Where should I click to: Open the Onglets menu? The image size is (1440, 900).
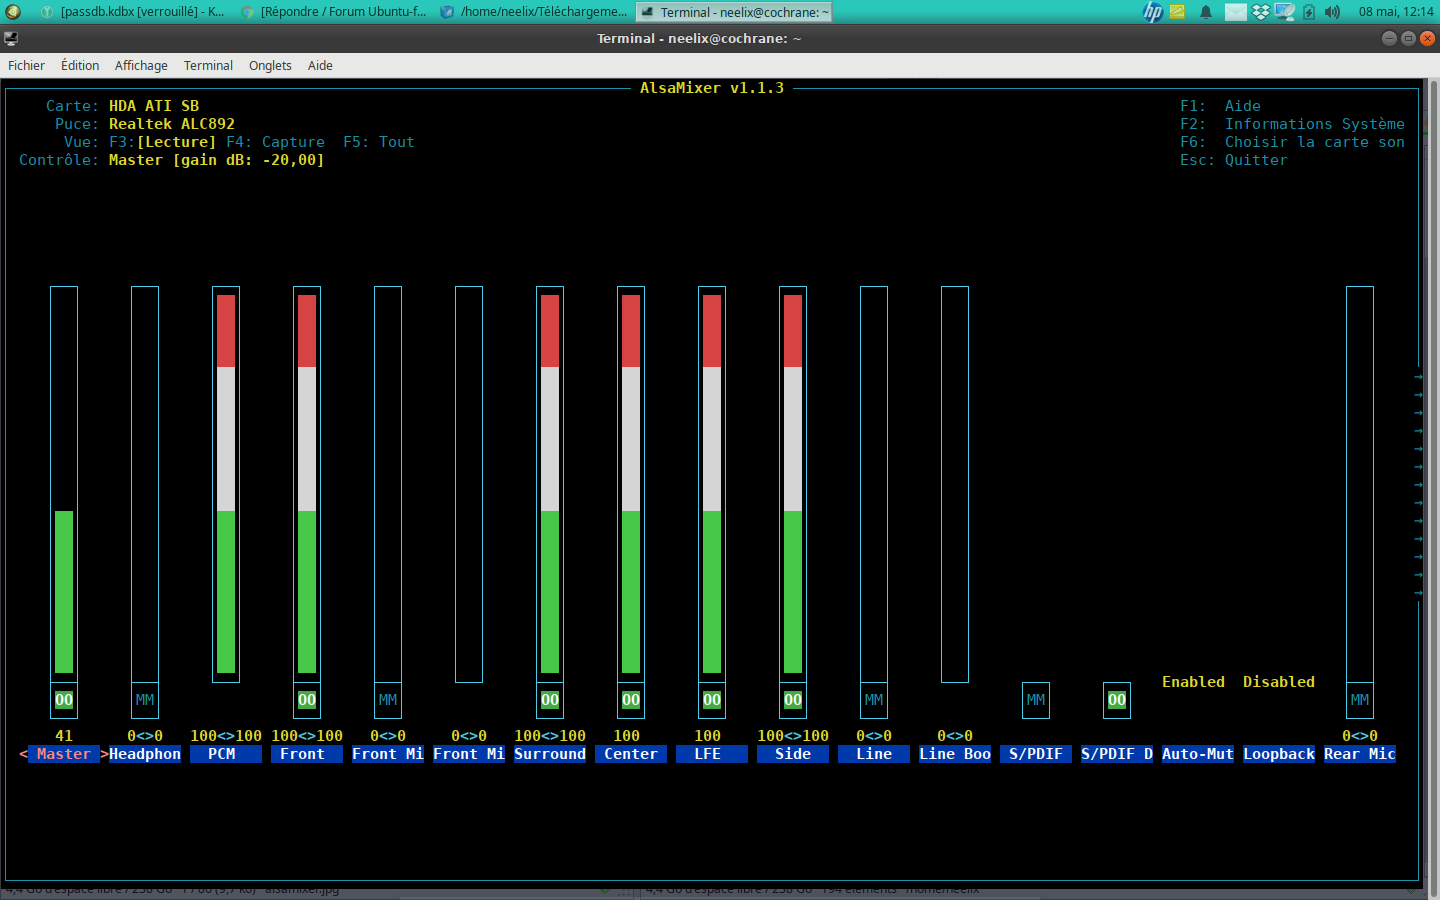pyautogui.click(x=270, y=65)
